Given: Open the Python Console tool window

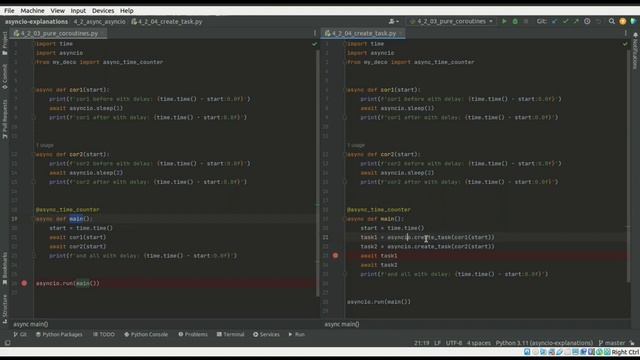Looking at the screenshot, I should coord(146,334).
